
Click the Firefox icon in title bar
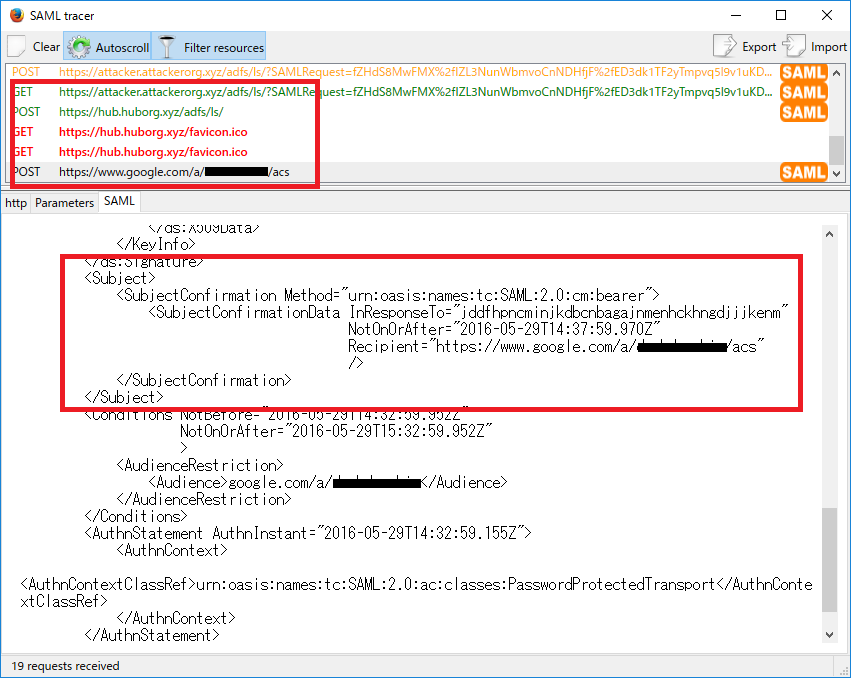pos(16,15)
